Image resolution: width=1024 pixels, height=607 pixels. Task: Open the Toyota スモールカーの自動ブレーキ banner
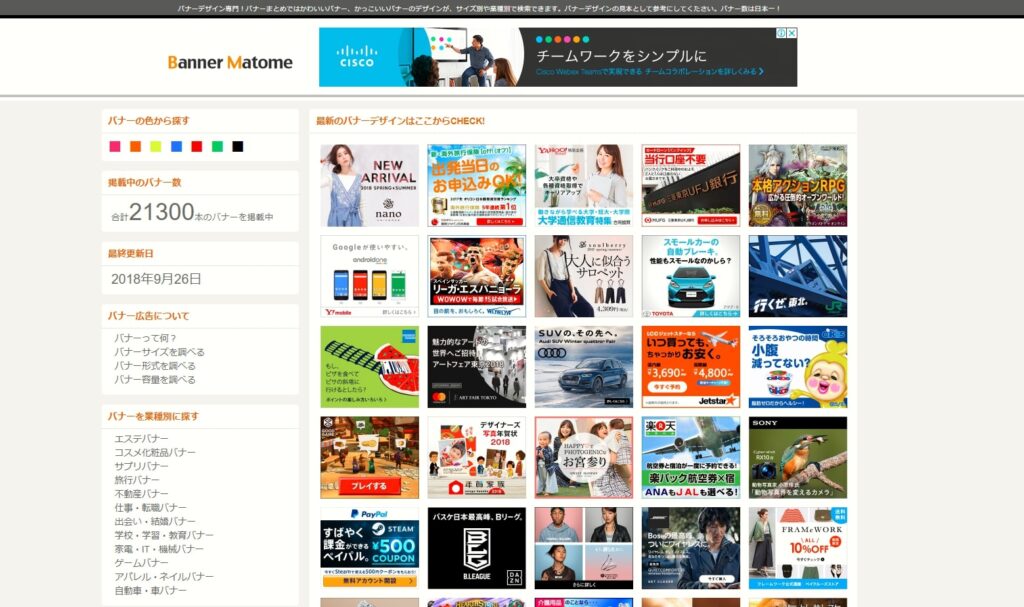[691, 276]
